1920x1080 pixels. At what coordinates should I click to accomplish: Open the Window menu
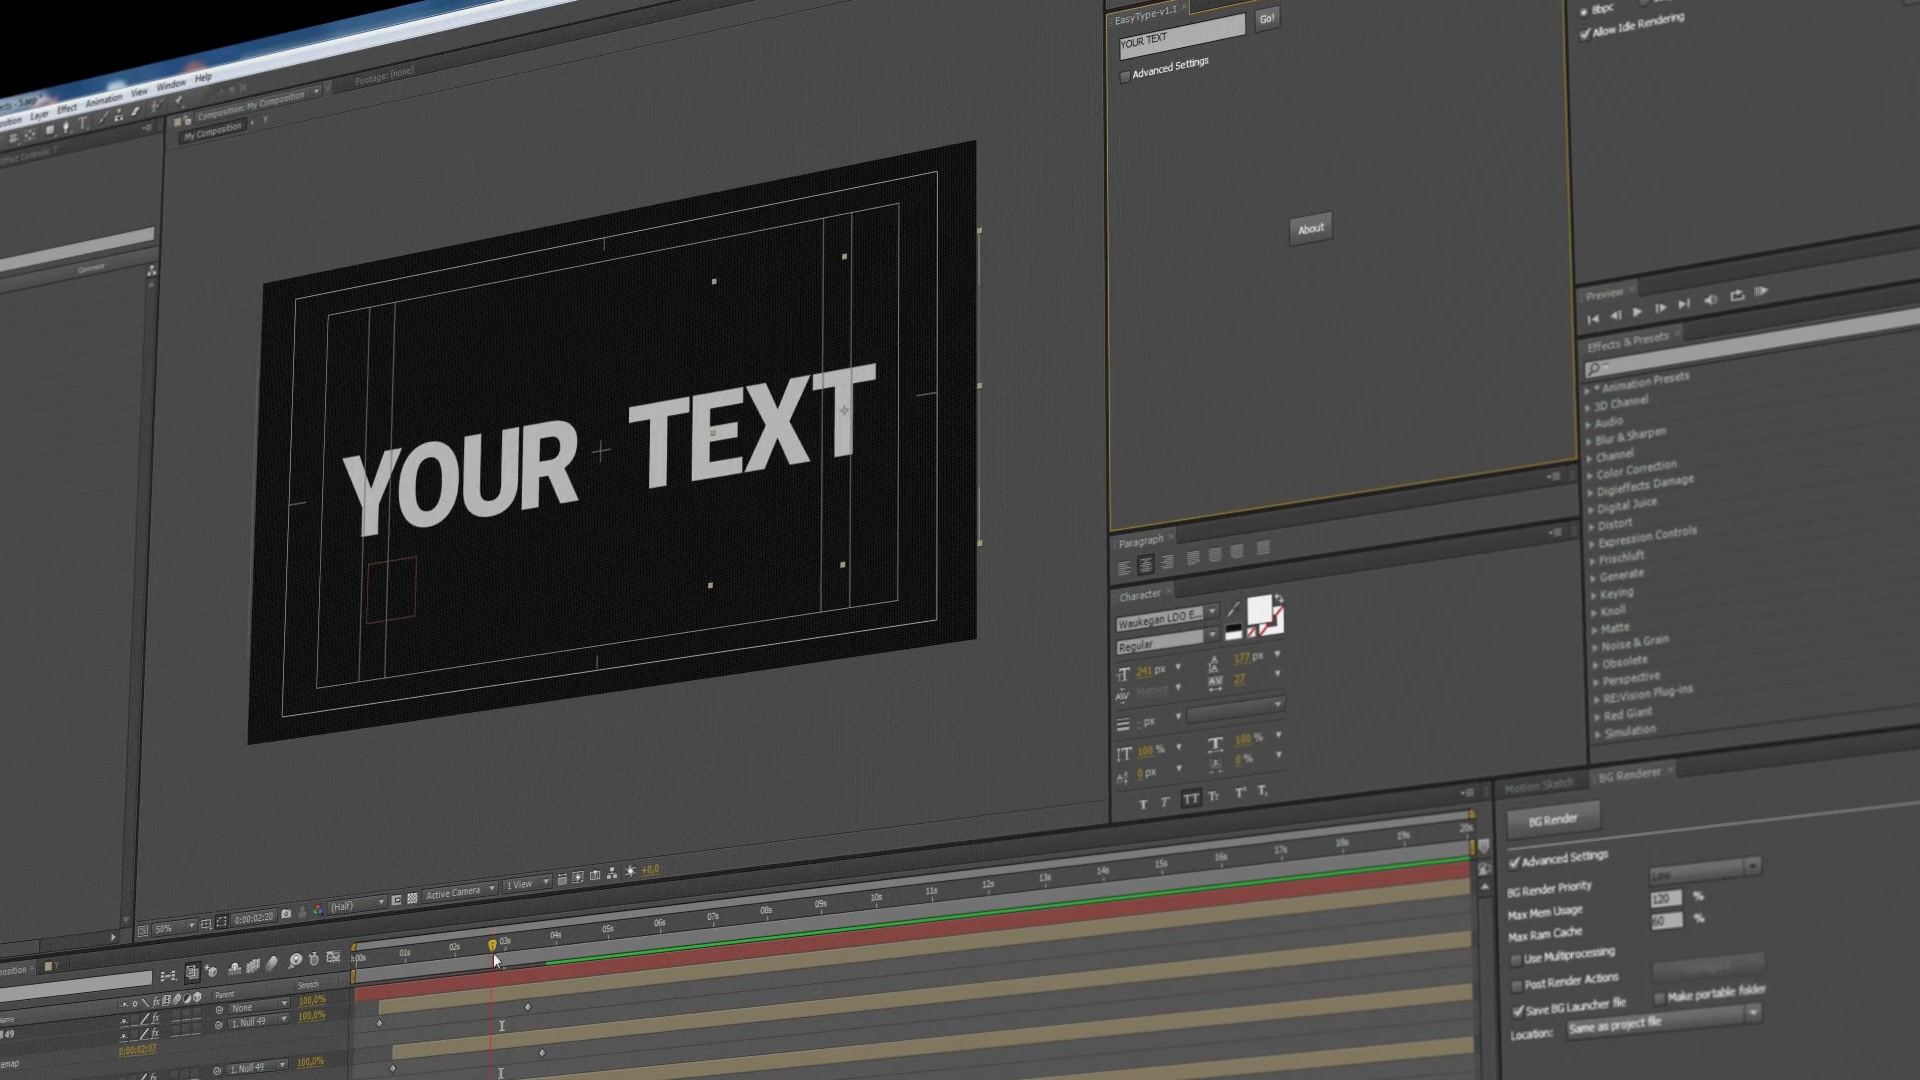170,85
